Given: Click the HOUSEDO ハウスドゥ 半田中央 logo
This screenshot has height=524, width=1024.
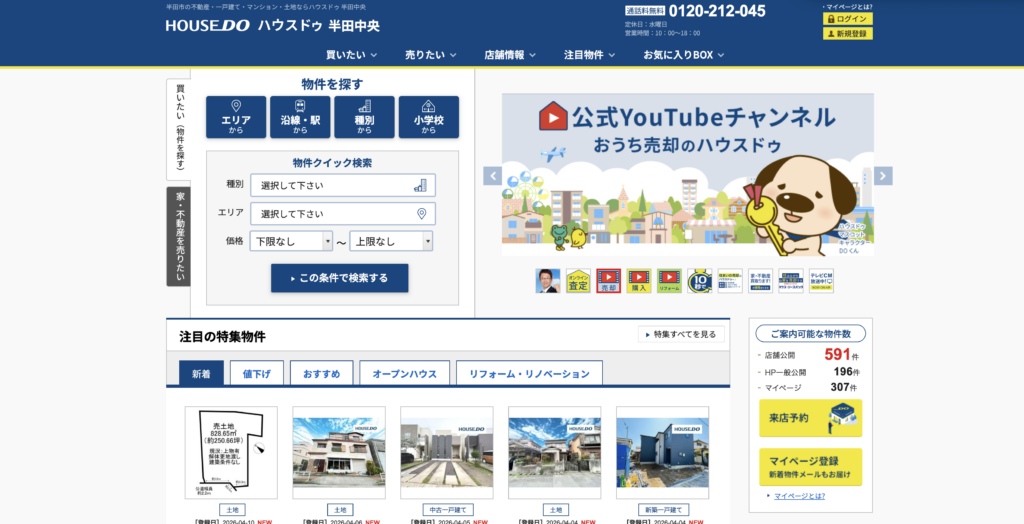Looking at the screenshot, I should [x=272, y=26].
